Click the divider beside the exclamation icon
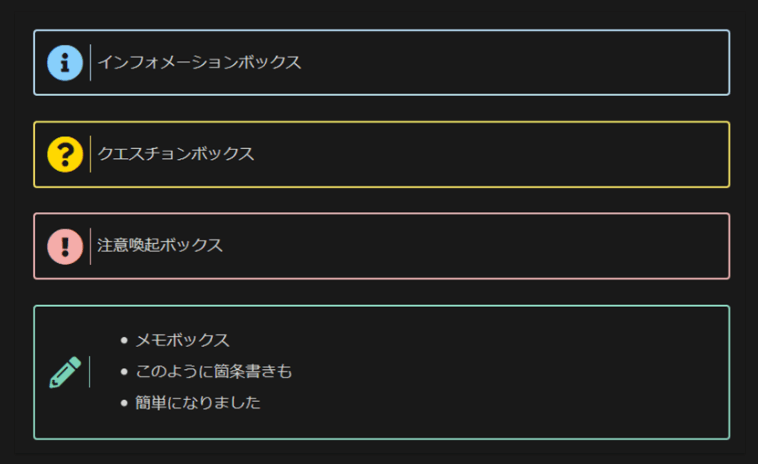758x464 pixels. pos(91,245)
